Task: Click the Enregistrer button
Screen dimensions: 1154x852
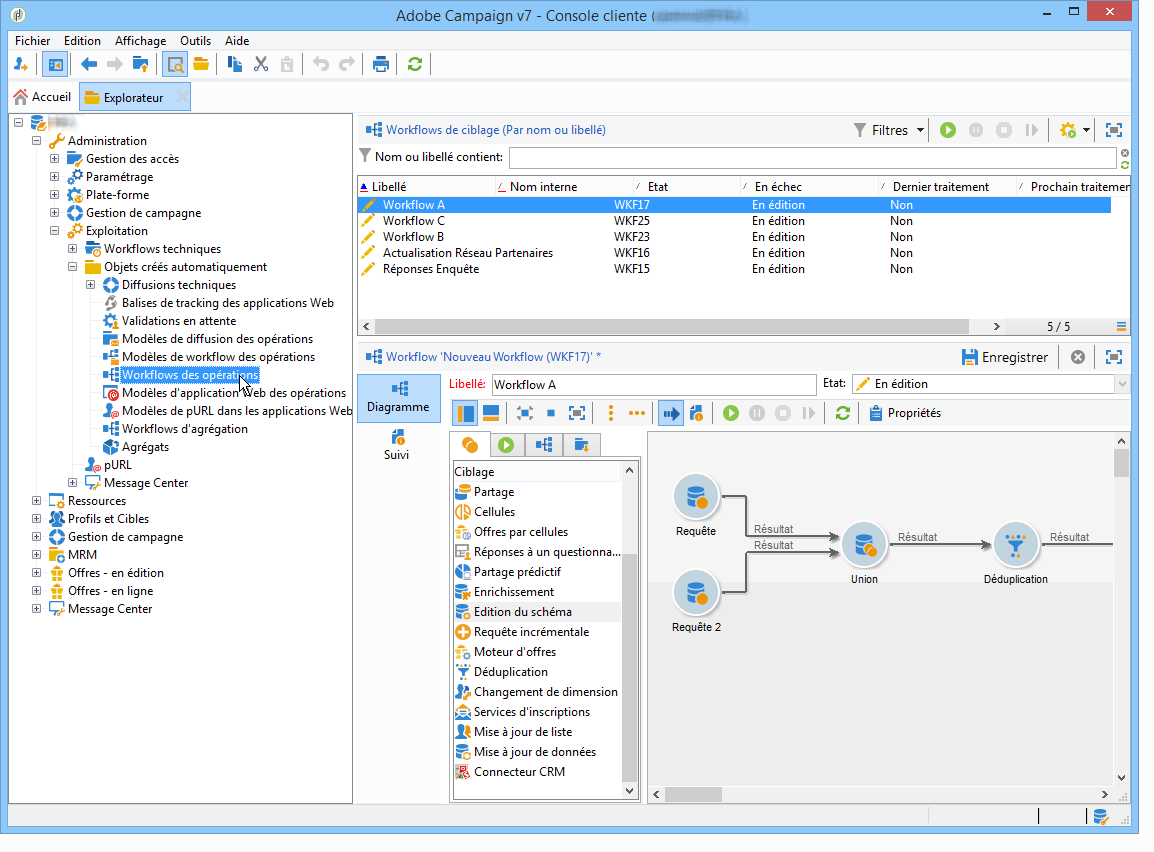Action: pos(1005,357)
